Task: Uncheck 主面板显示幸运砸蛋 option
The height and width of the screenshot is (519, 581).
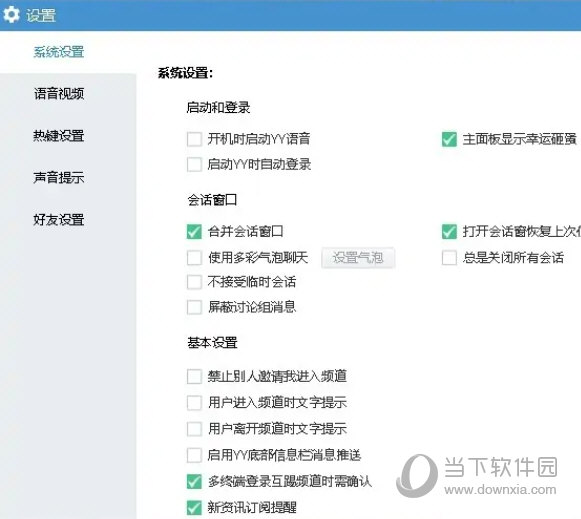Action: tap(449, 139)
